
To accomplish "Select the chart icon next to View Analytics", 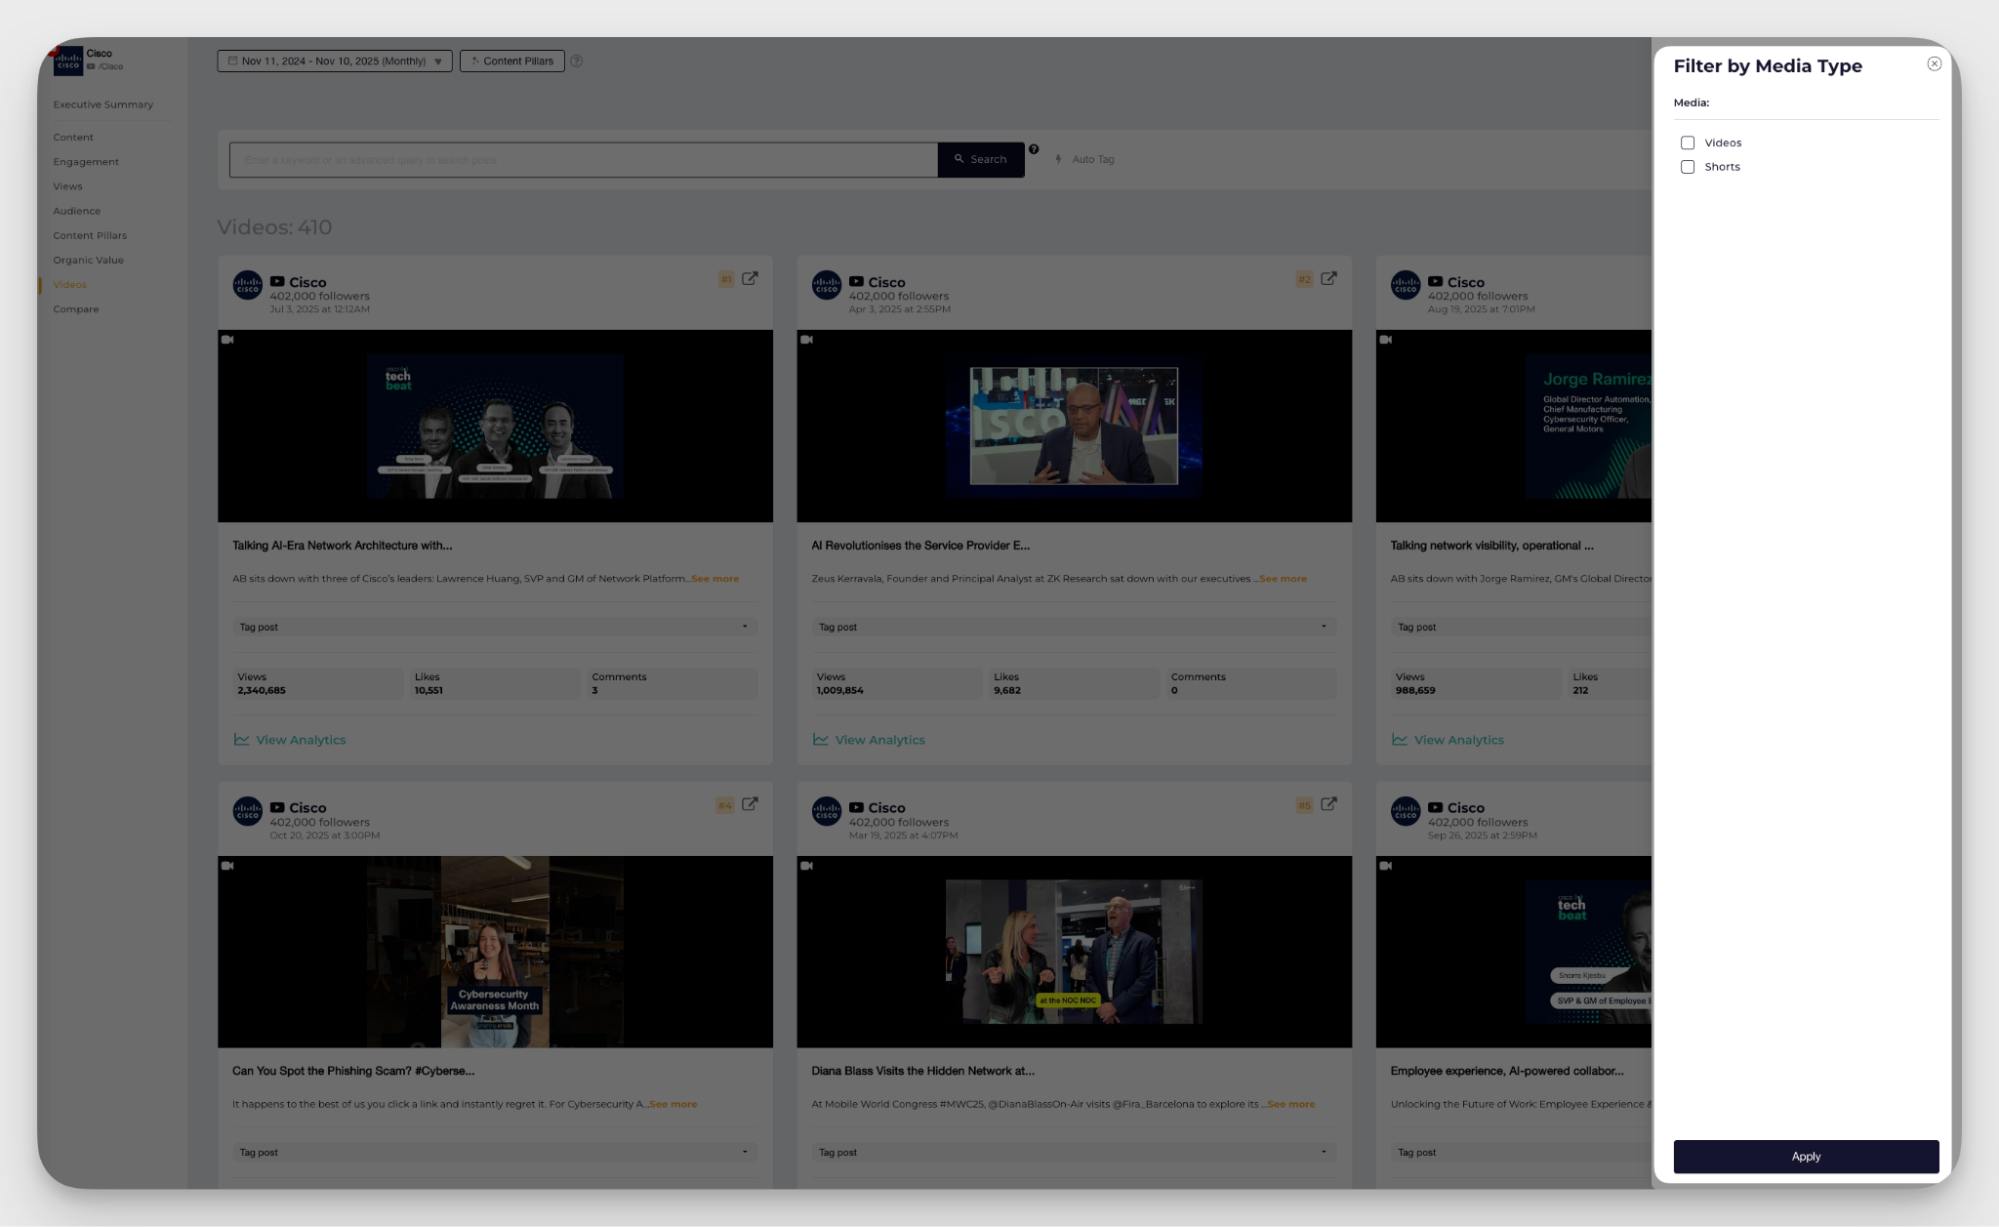I will [241, 739].
